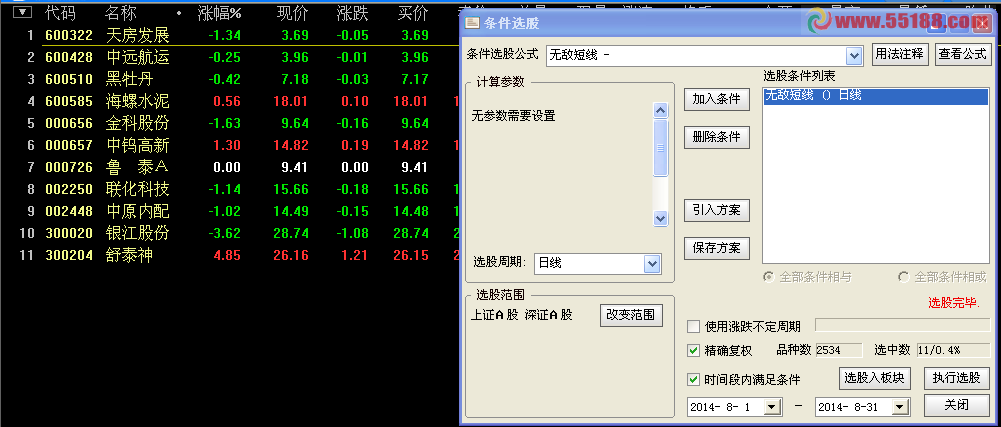Sort by the 涨幅% column header
The width and height of the screenshot is (1001, 427).
[220, 13]
